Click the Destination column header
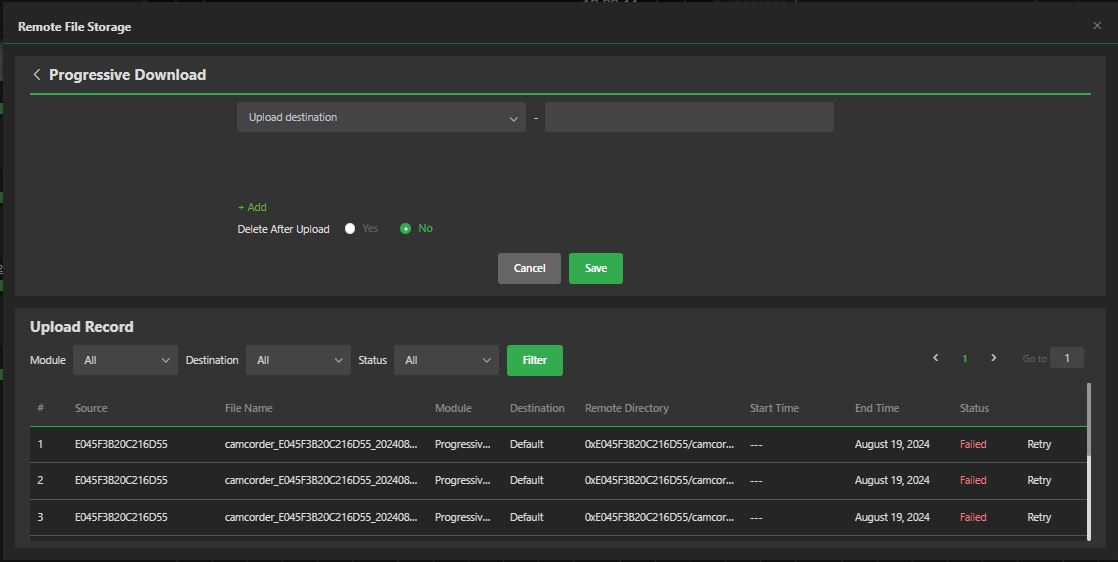The width and height of the screenshot is (1118, 562). [537, 408]
